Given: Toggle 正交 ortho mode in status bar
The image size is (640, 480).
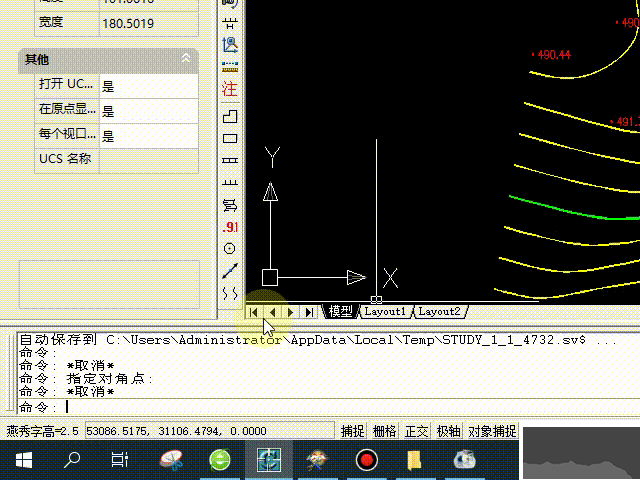Looking at the screenshot, I should (x=416, y=431).
